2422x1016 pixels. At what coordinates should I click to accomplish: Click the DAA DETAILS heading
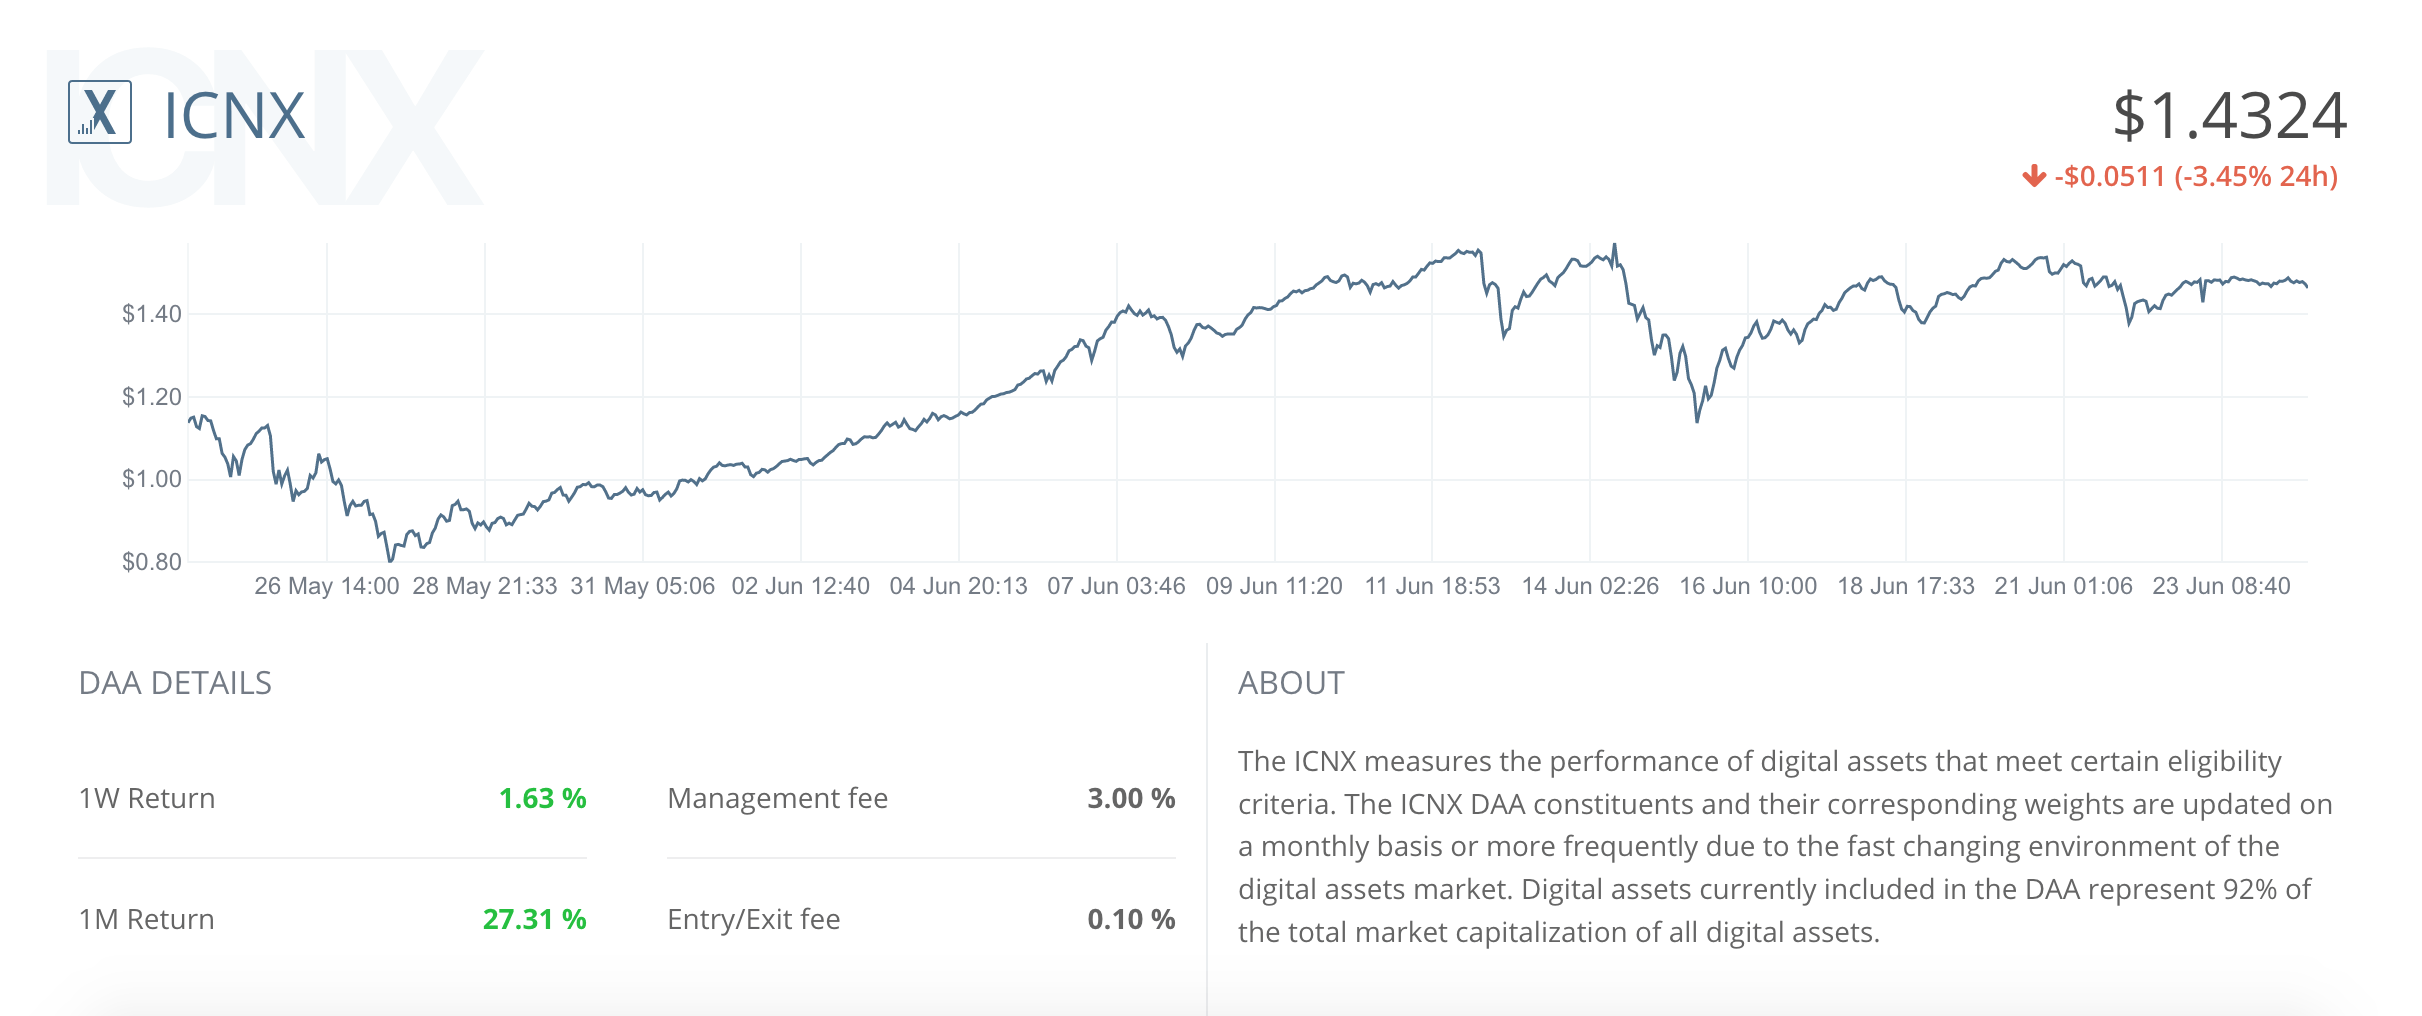(175, 683)
